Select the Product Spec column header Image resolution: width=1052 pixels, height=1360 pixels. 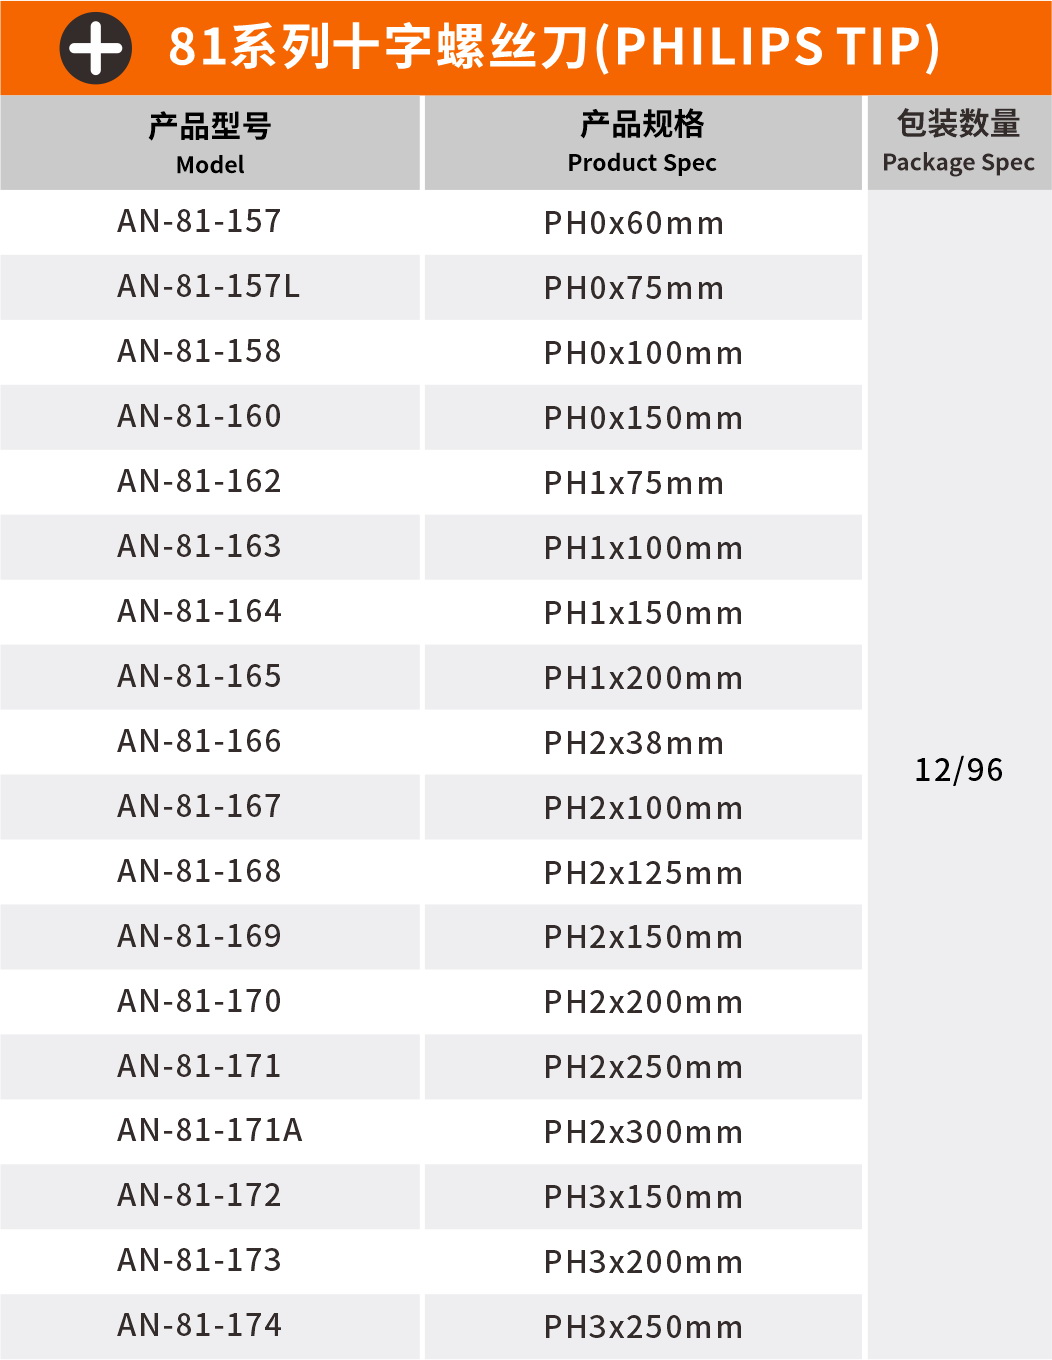pyautogui.click(x=642, y=142)
